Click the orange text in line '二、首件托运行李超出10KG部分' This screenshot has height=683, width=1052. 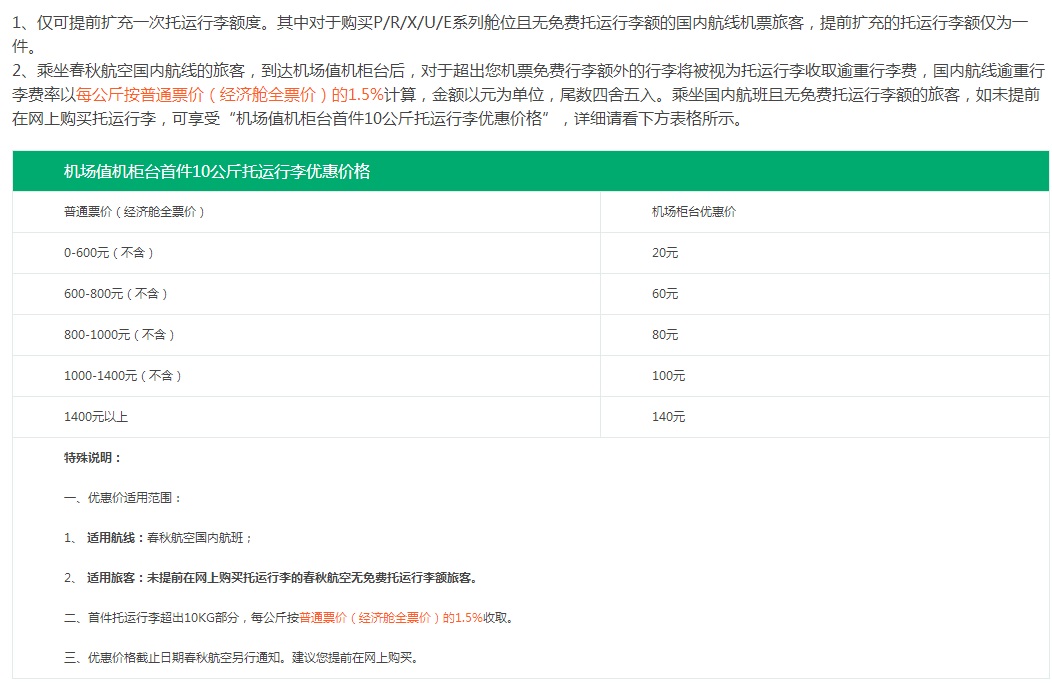[391, 618]
